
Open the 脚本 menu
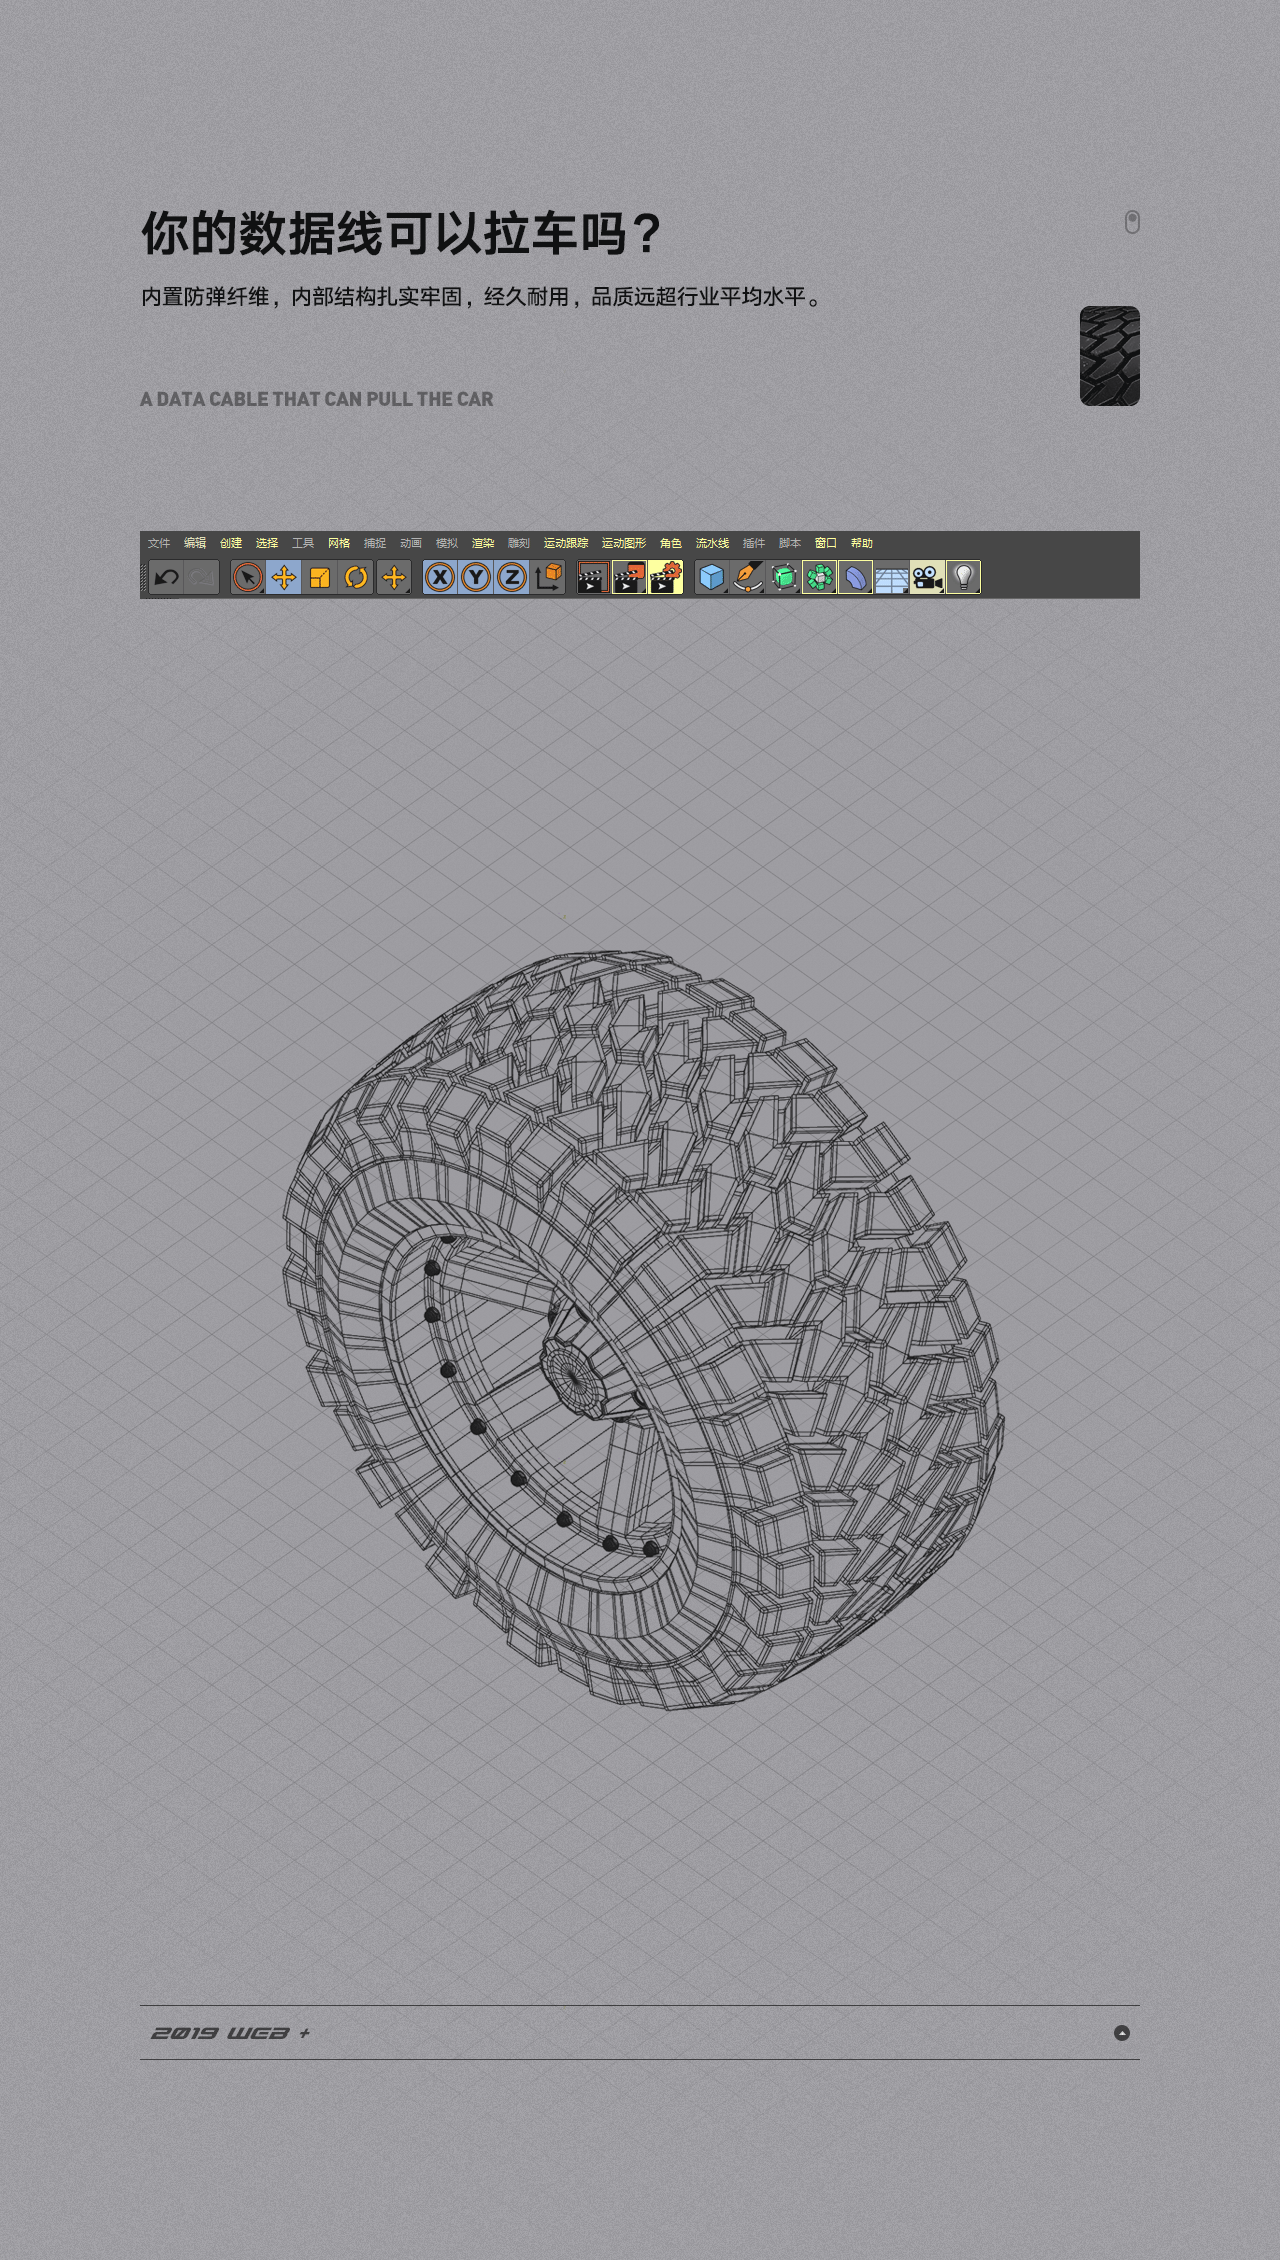click(x=790, y=543)
